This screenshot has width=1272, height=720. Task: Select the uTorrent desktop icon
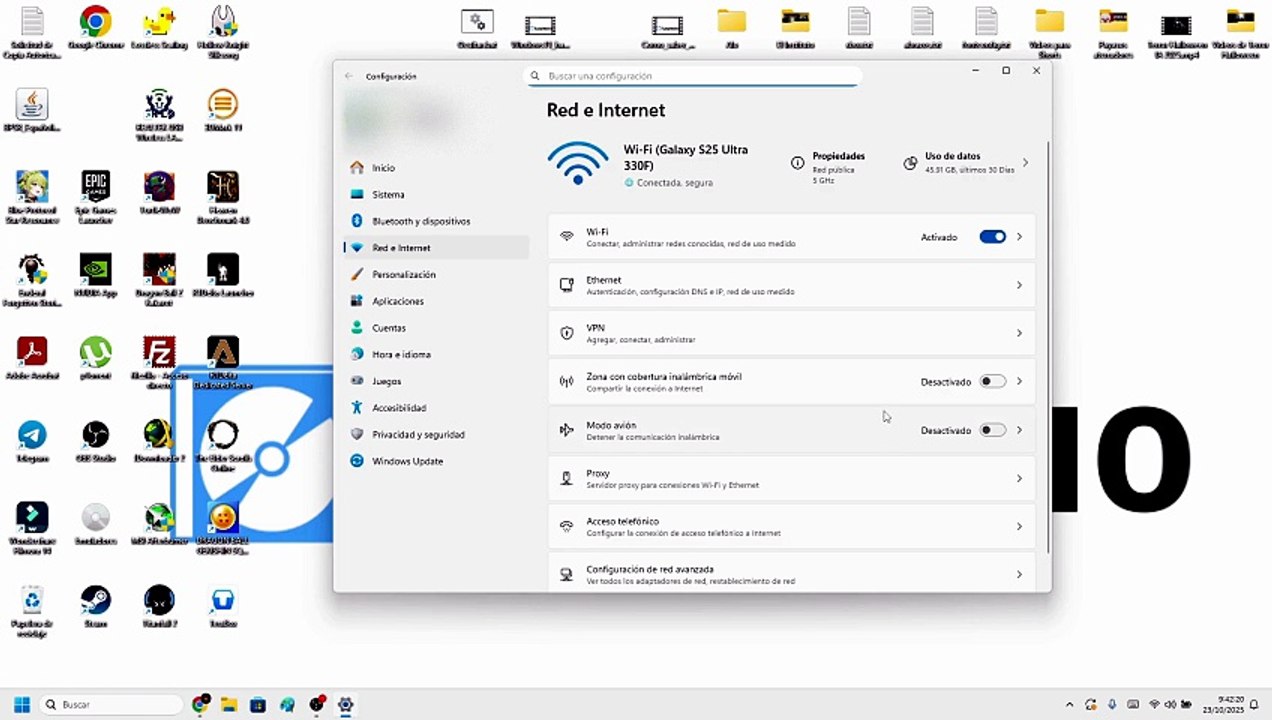96,358
